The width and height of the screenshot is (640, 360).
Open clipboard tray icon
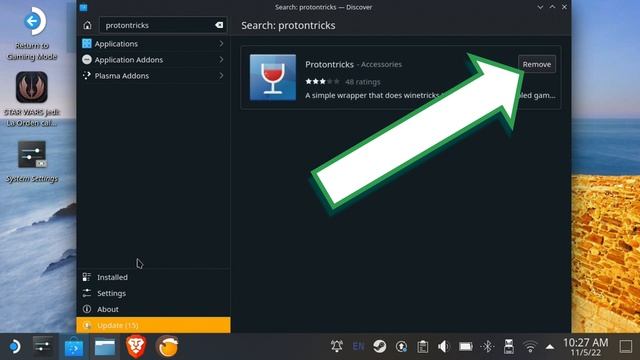click(x=422, y=347)
